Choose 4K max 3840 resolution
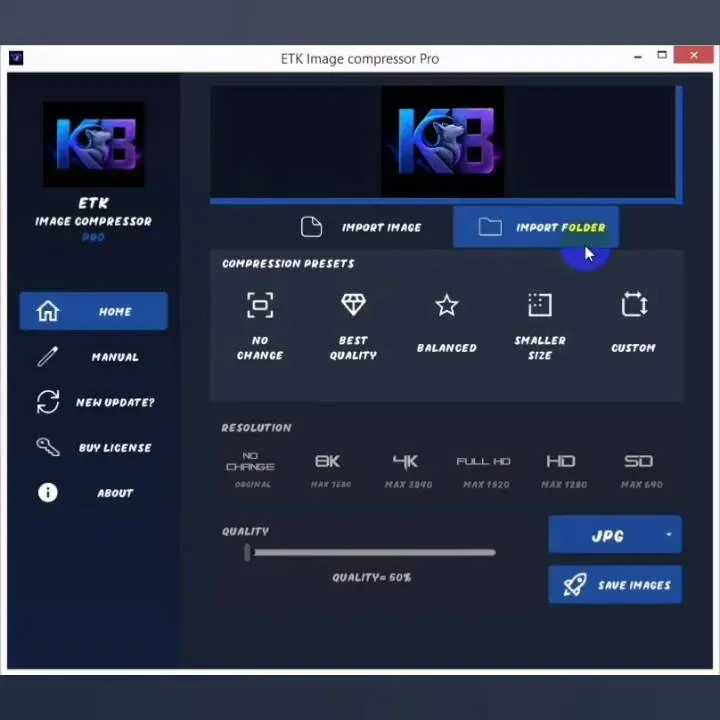The height and width of the screenshot is (720, 720). click(x=408, y=469)
